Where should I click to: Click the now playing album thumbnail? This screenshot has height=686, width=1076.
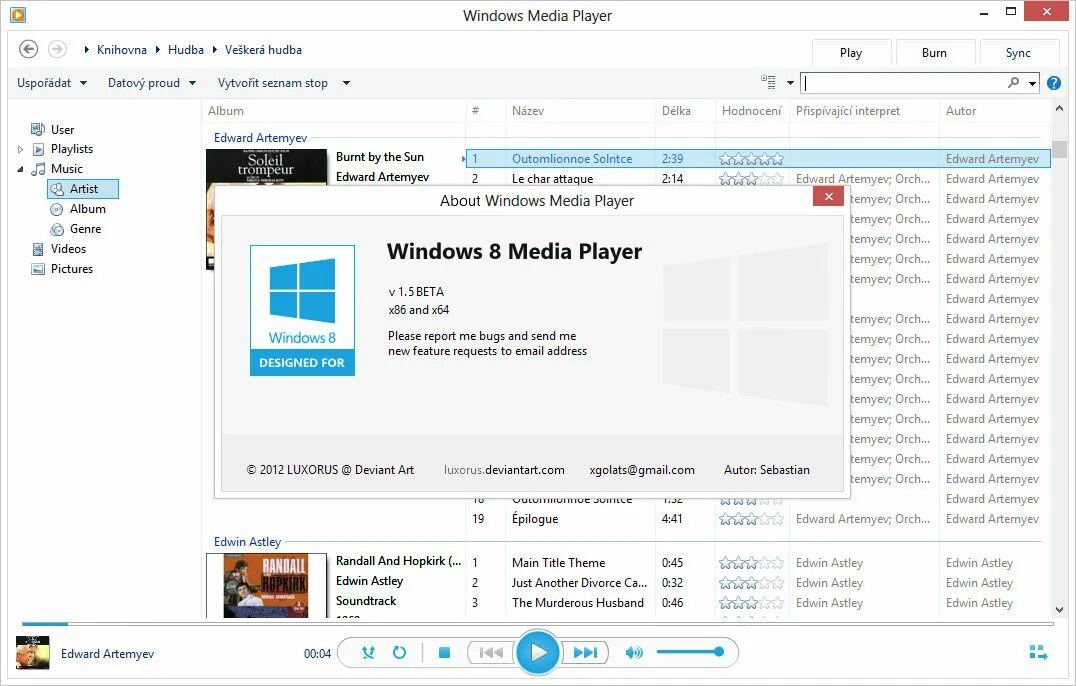point(33,653)
